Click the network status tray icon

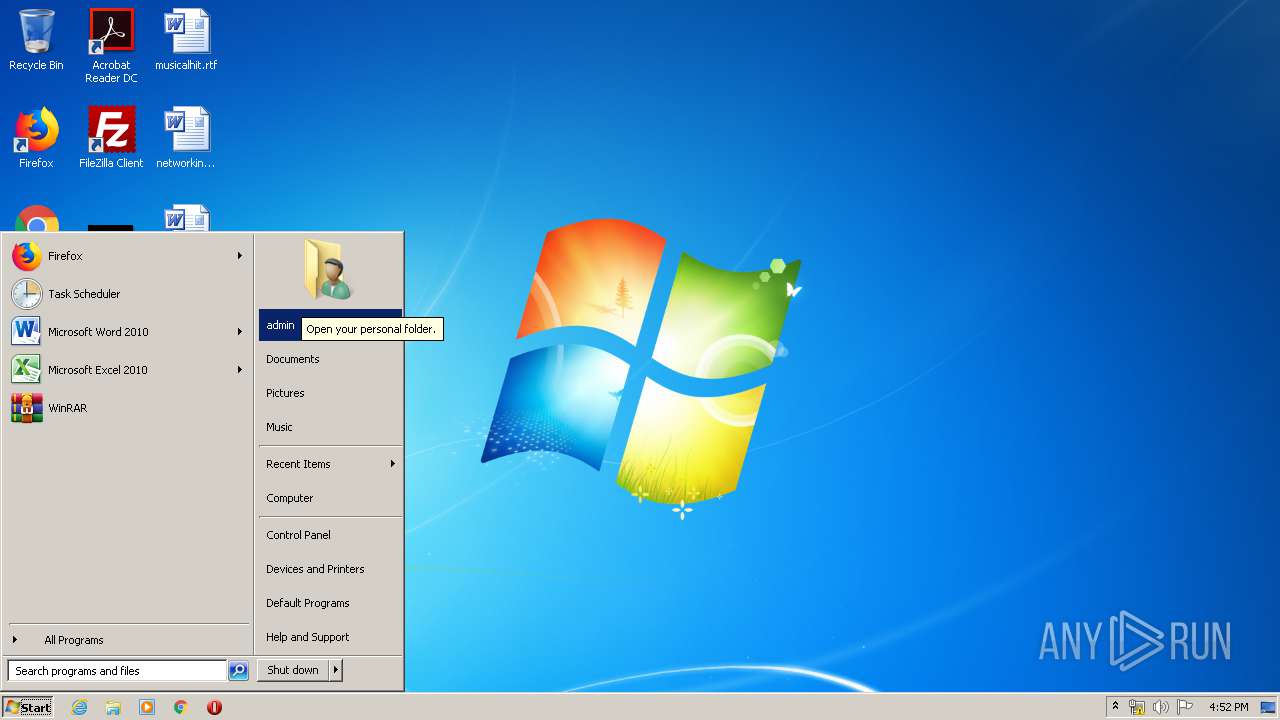(x=1137, y=707)
